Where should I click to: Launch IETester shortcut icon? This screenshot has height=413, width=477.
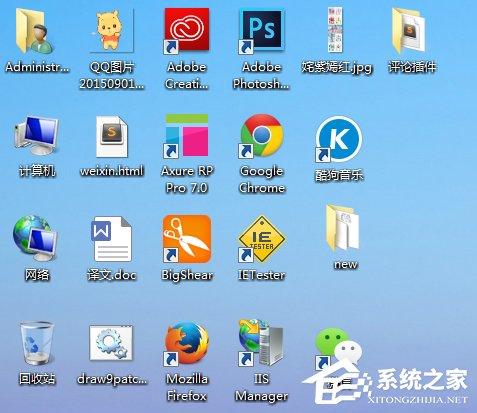click(262, 239)
